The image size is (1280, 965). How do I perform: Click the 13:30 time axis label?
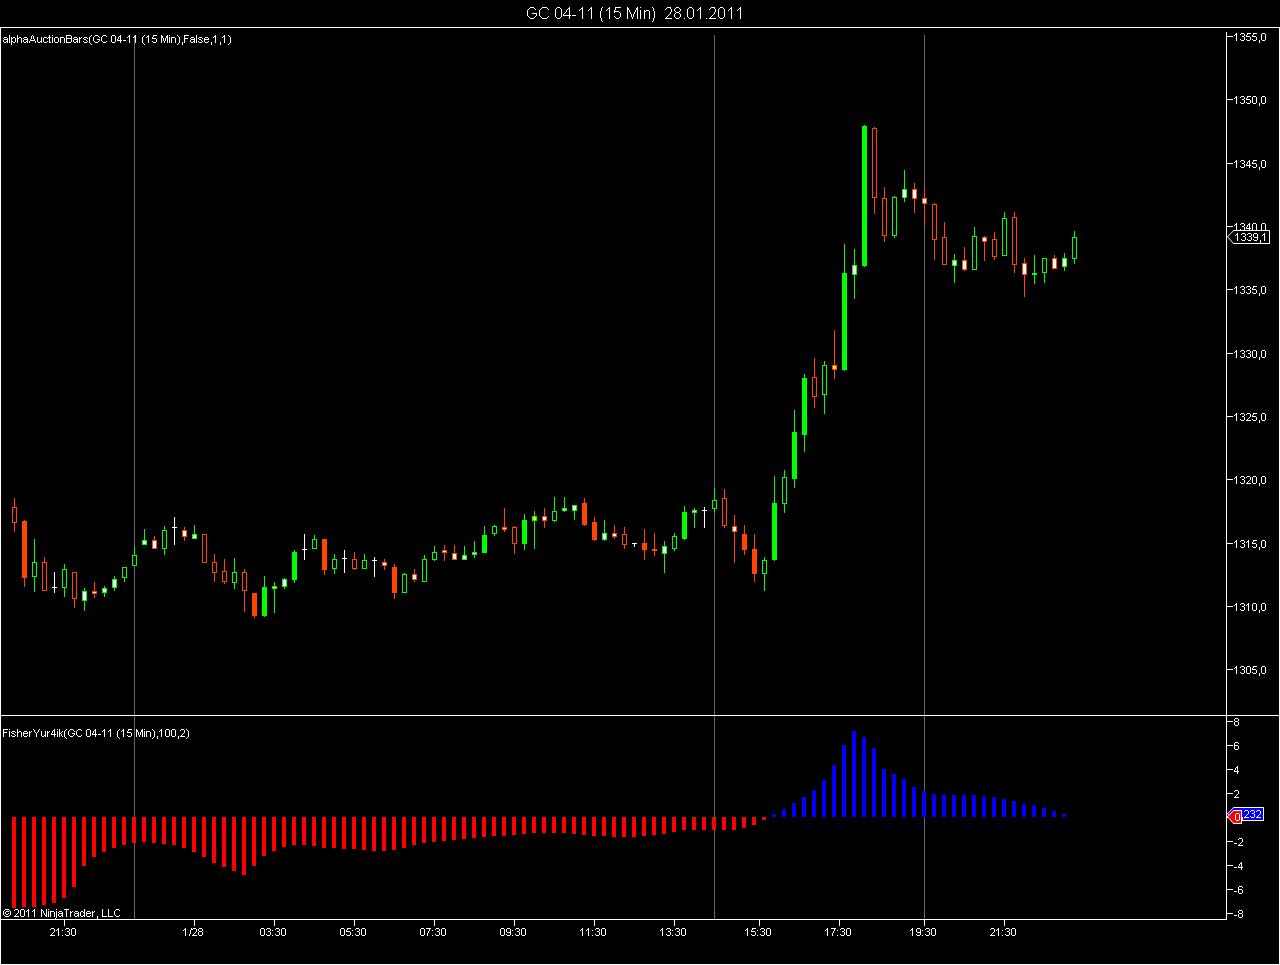point(673,932)
